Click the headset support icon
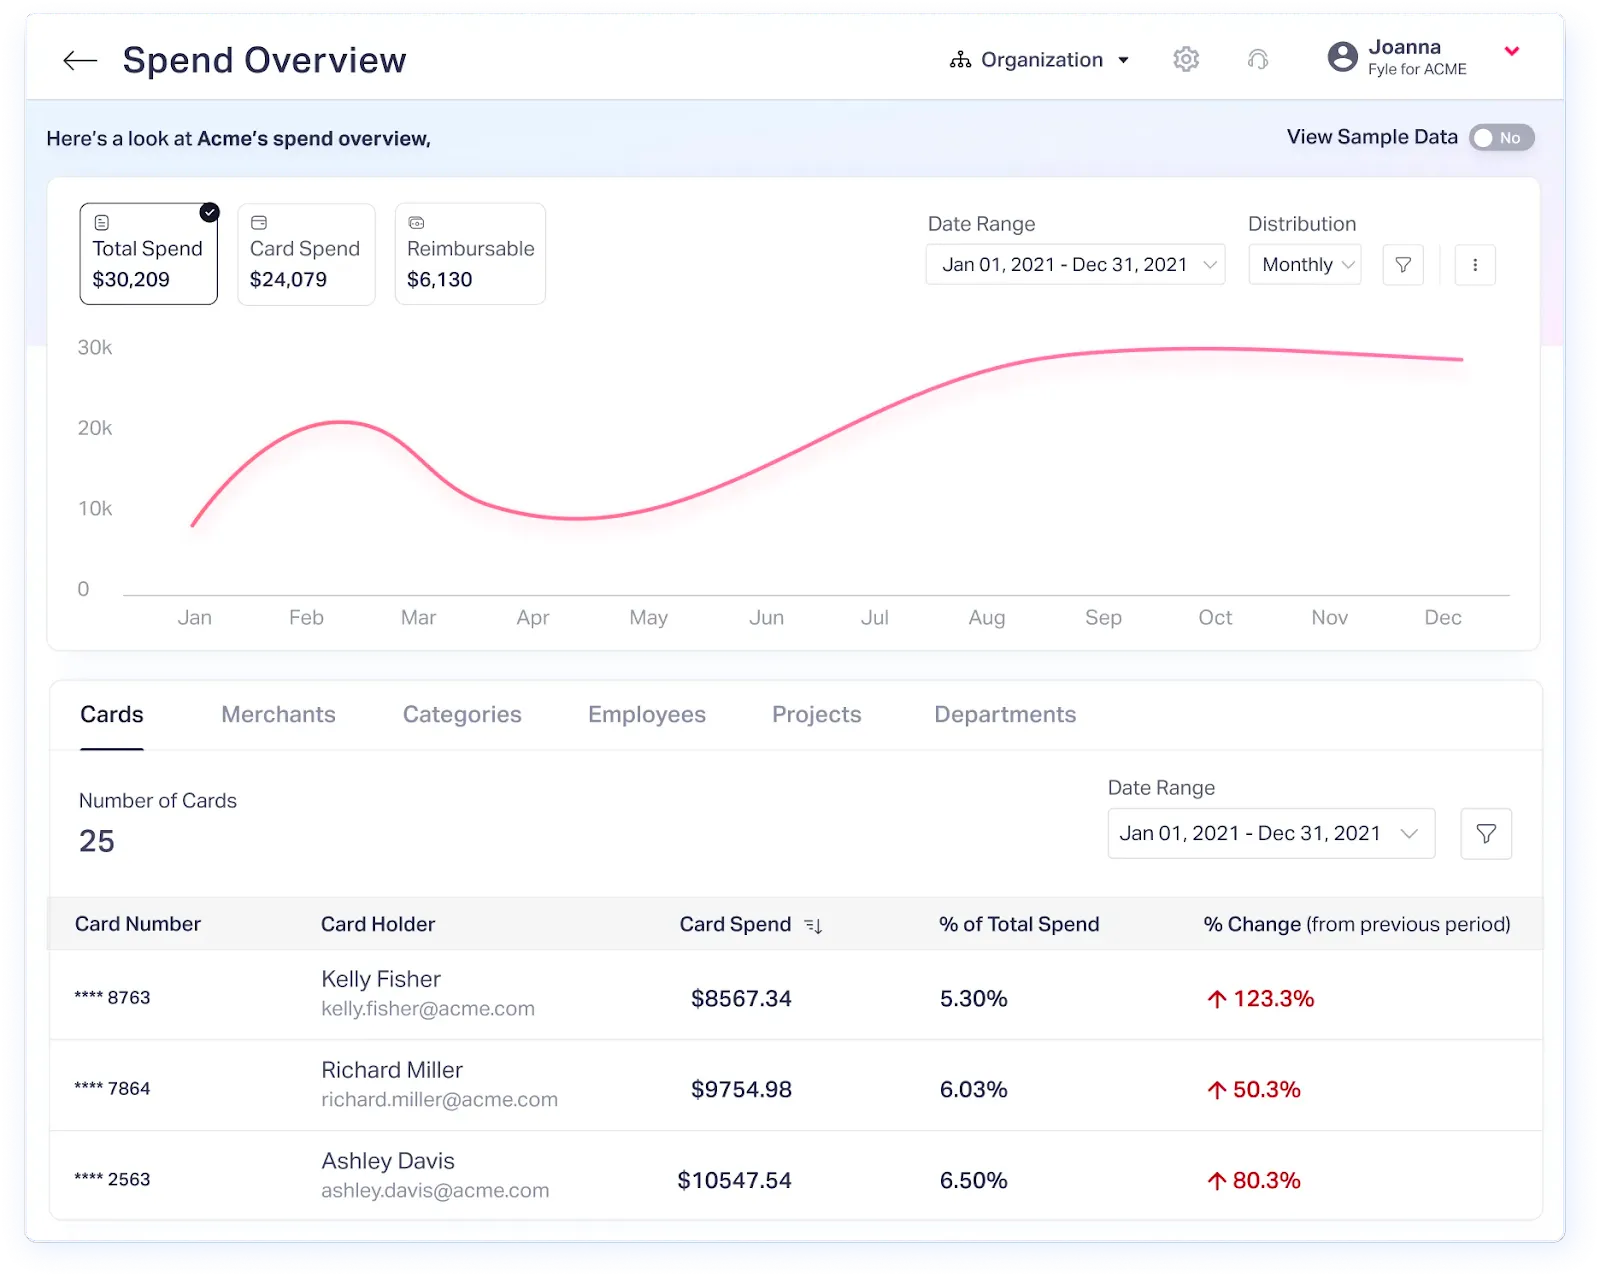Image resolution: width=1600 pixels, height=1277 pixels. [x=1259, y=59]
